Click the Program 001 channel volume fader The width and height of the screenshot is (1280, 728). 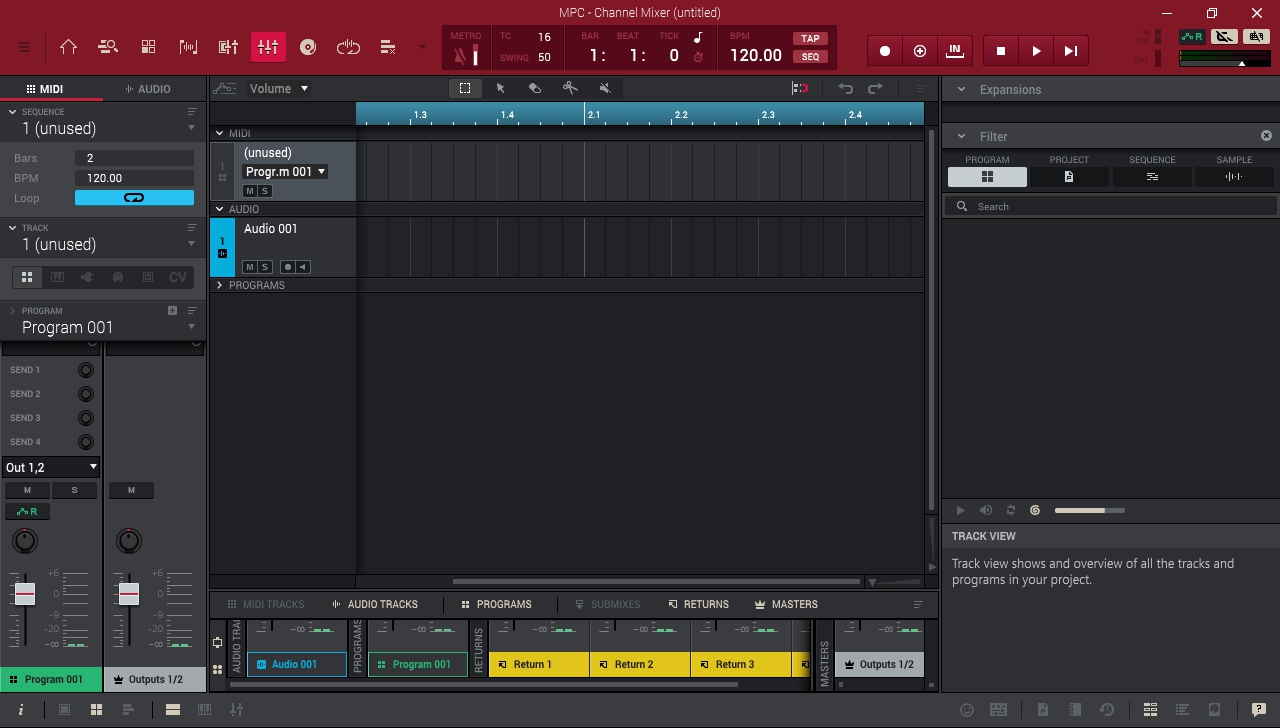click(x=25, y=594)
